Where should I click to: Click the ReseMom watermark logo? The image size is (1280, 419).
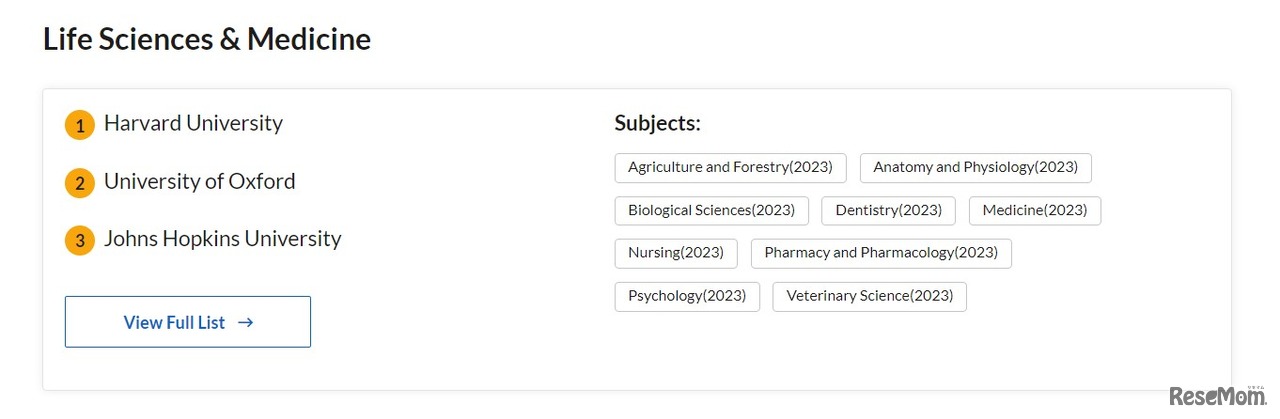coord(1217,397)
